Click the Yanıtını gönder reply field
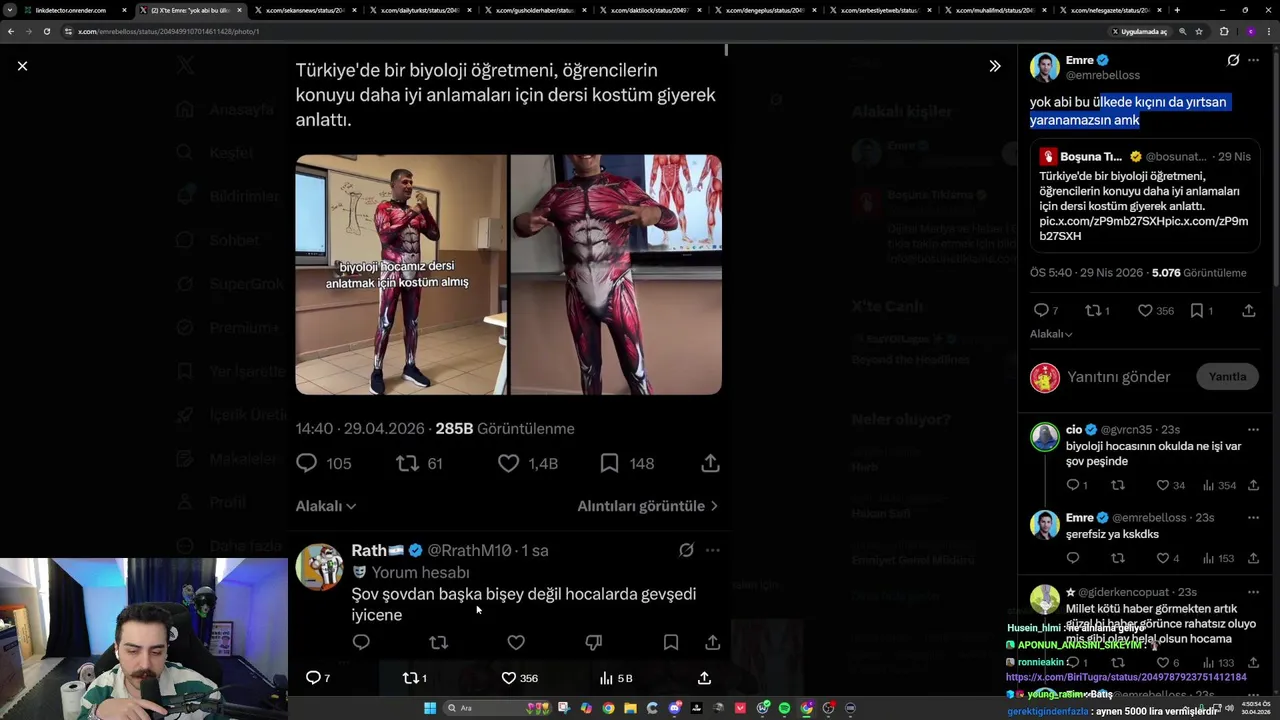 pyautogui.click(x=1118, y=377)
